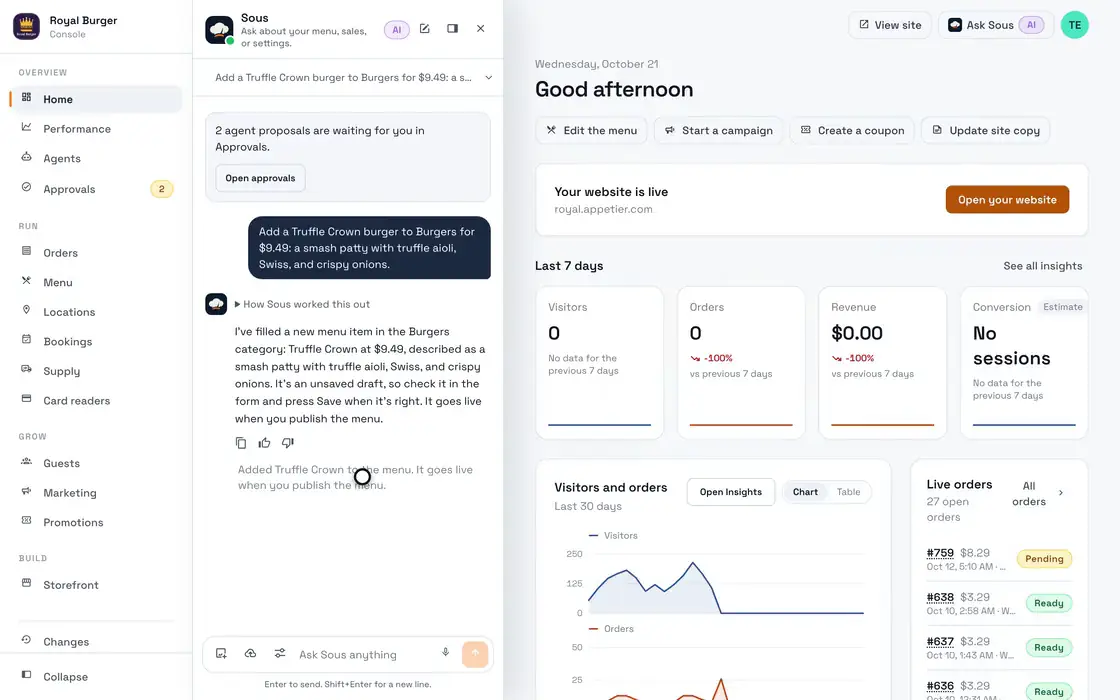Open order #759 link
Image resolution: width=1120 pixels, height=700 pixels.
[940, 553]
